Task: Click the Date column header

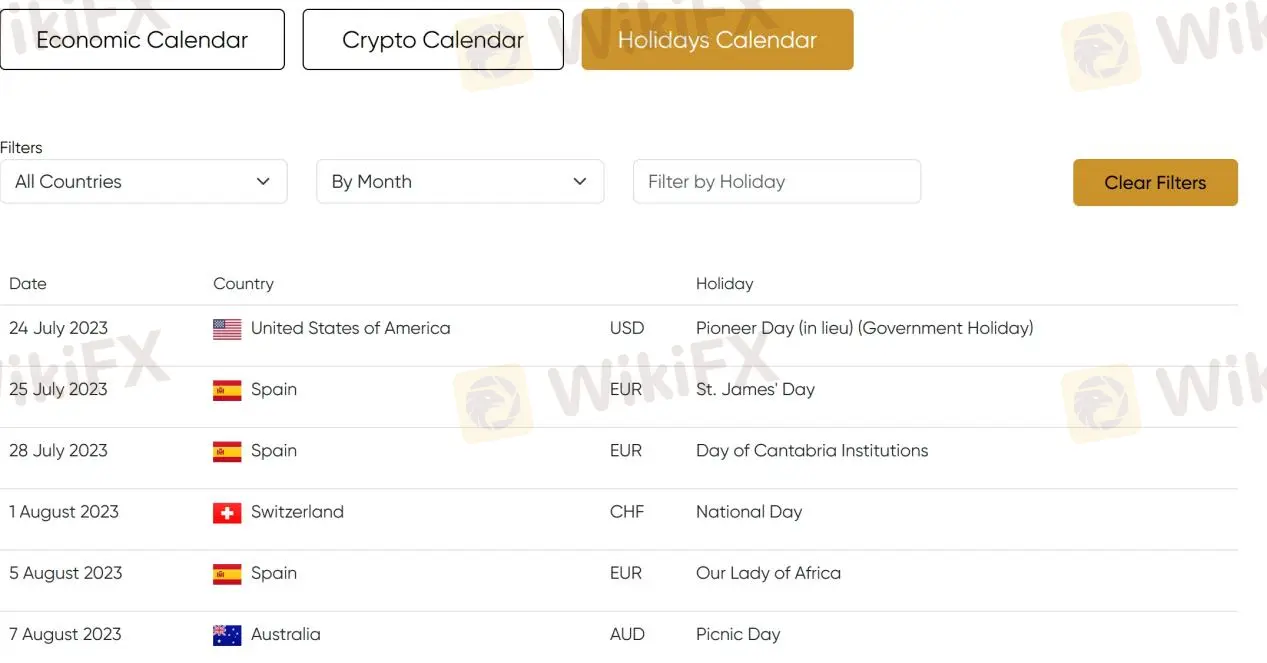Action: pyautogui.click(x=27, y=283)
